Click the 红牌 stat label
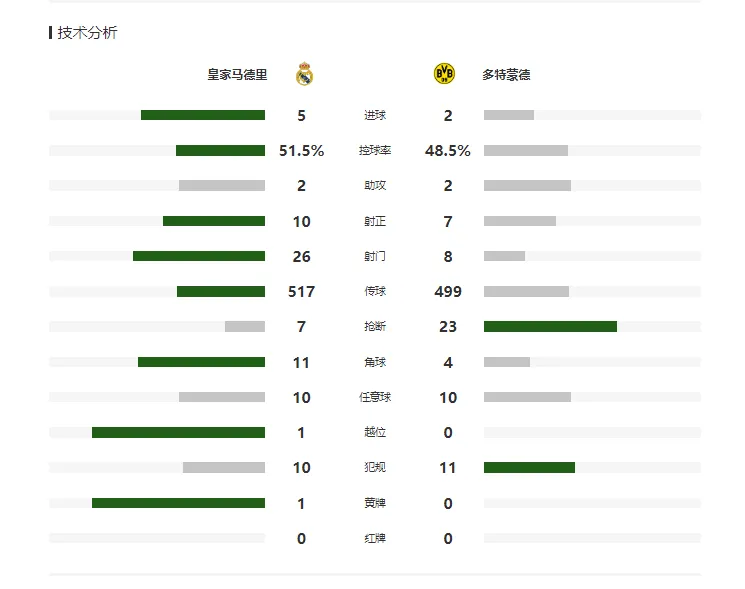745x589 pixels. pyautogui.click(x=375, y=538)
